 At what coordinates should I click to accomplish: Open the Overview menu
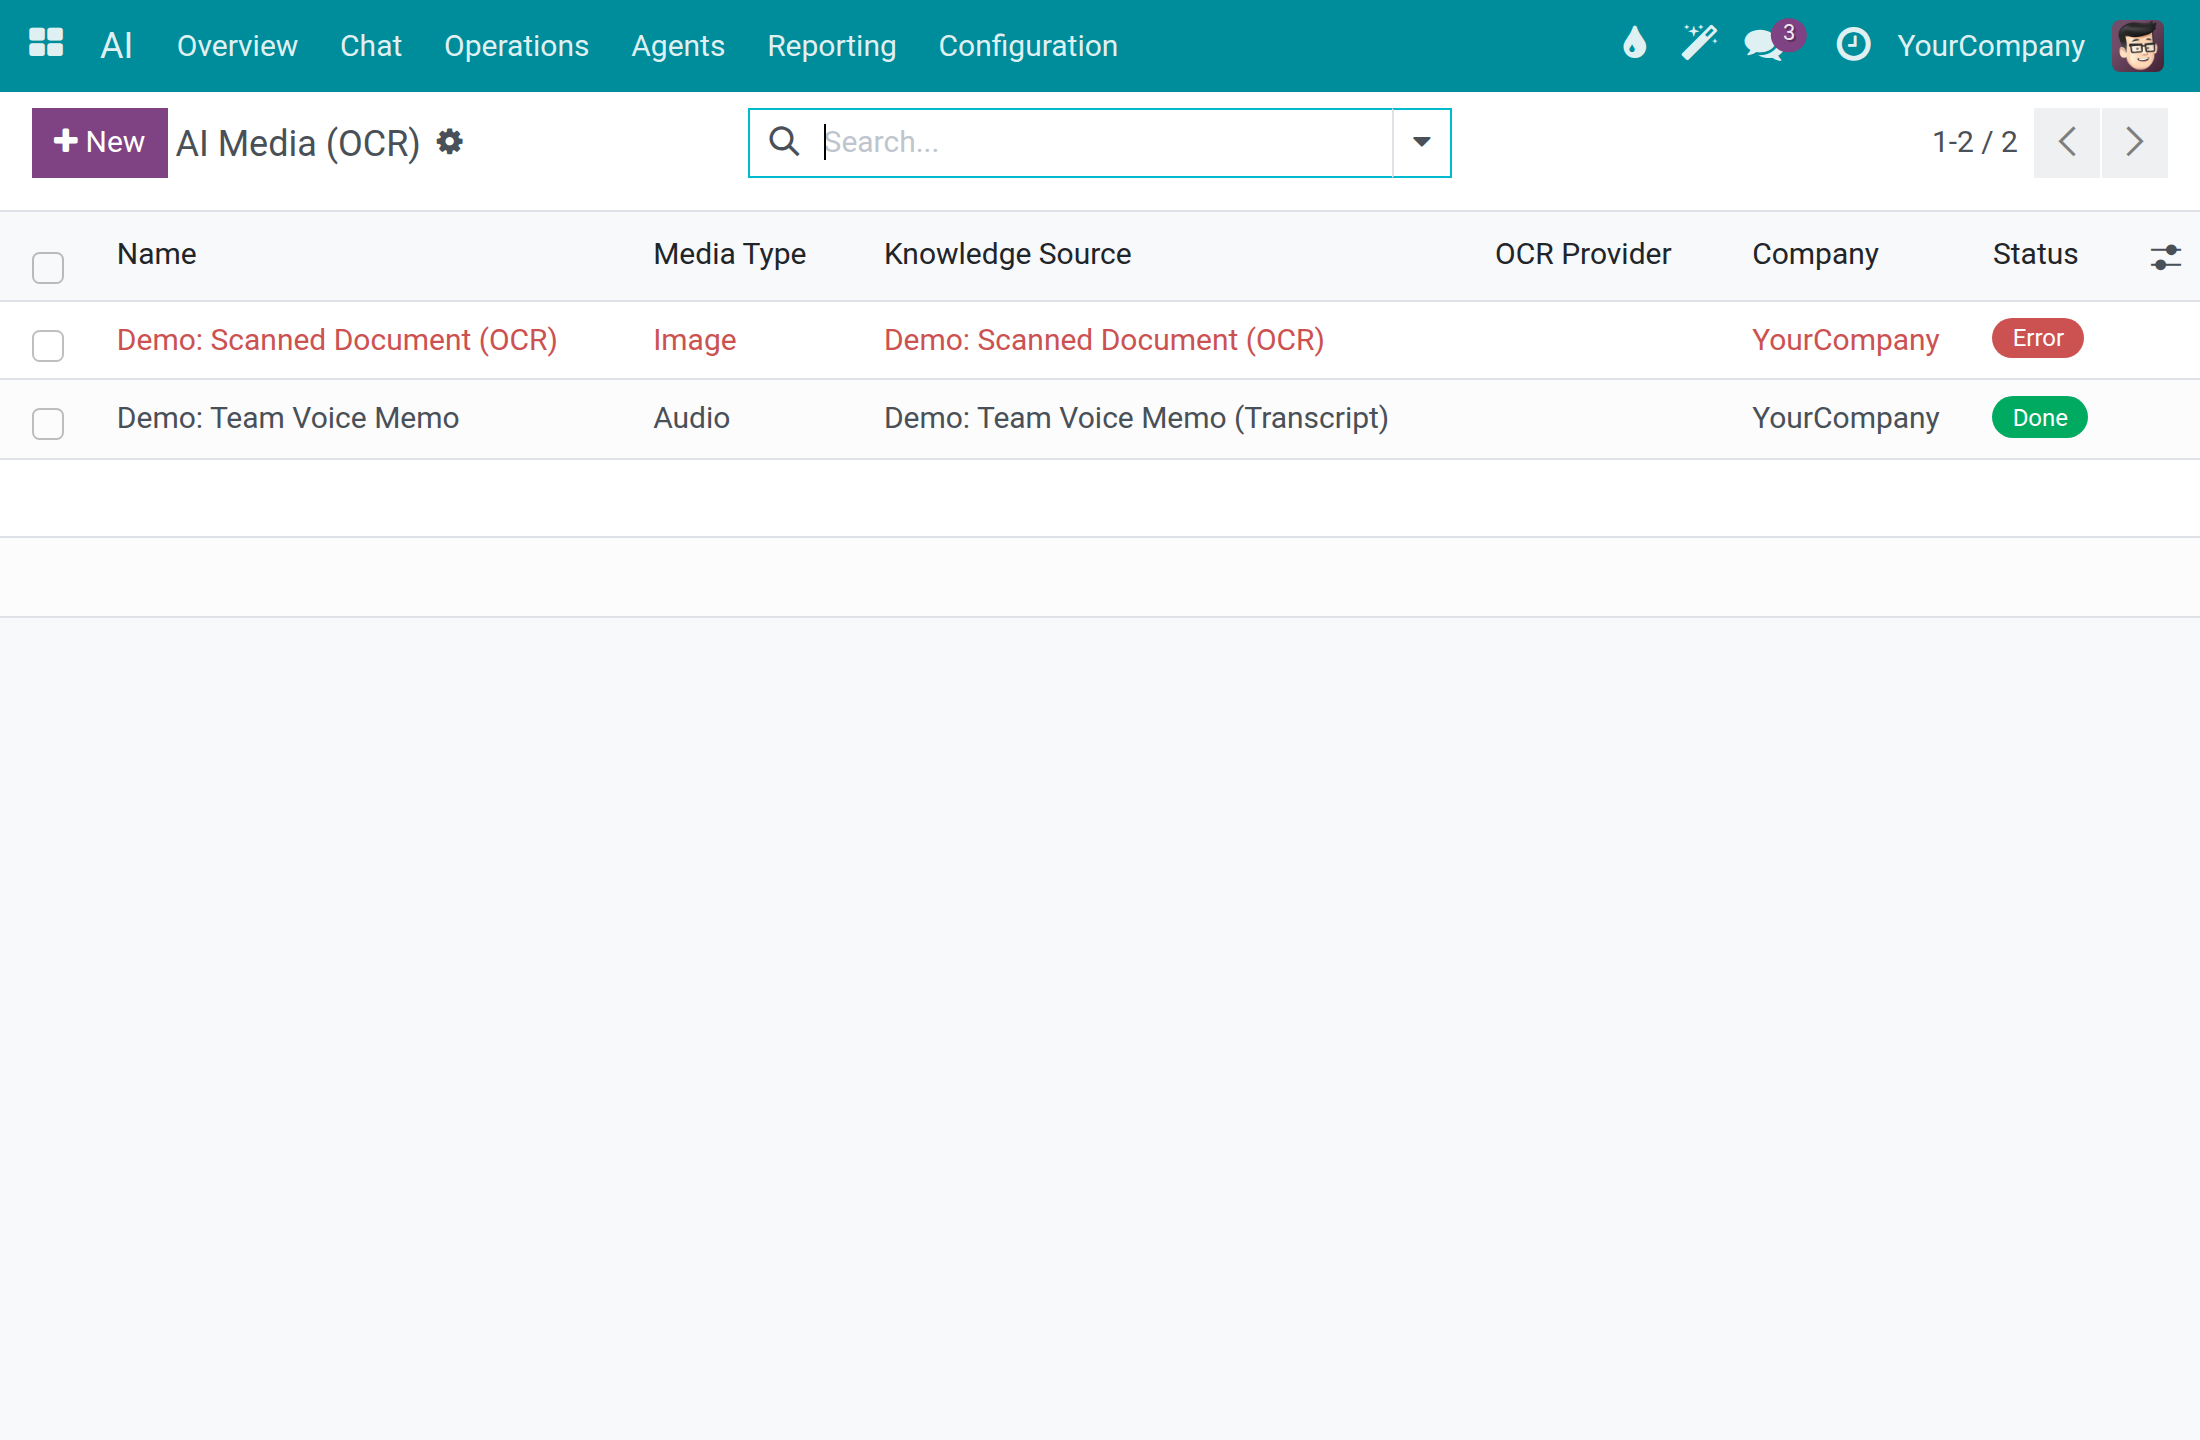click(x=237, y=45)
